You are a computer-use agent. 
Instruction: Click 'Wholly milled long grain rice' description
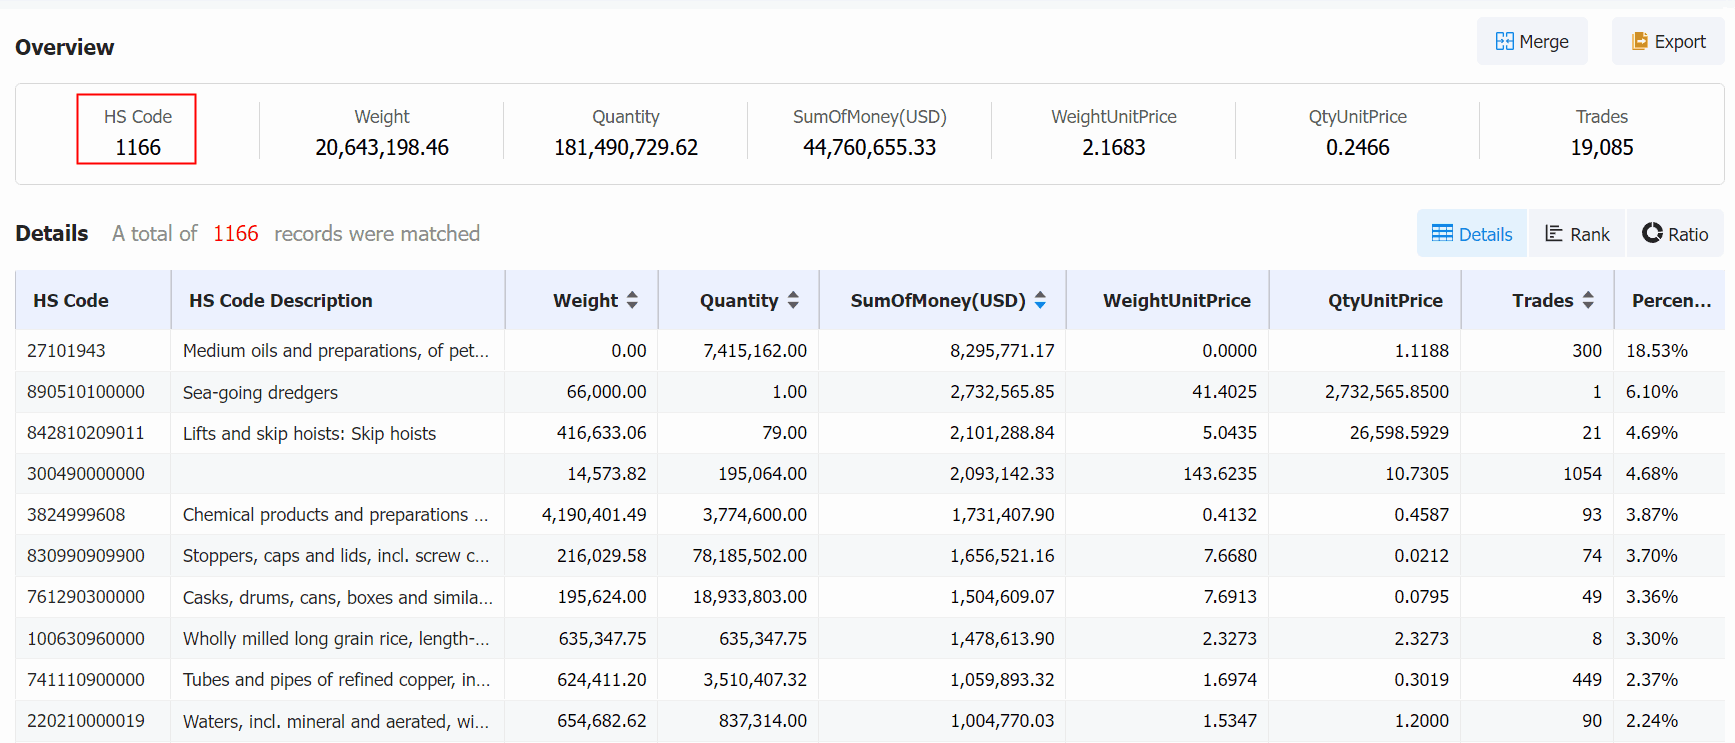coord(336,639)
